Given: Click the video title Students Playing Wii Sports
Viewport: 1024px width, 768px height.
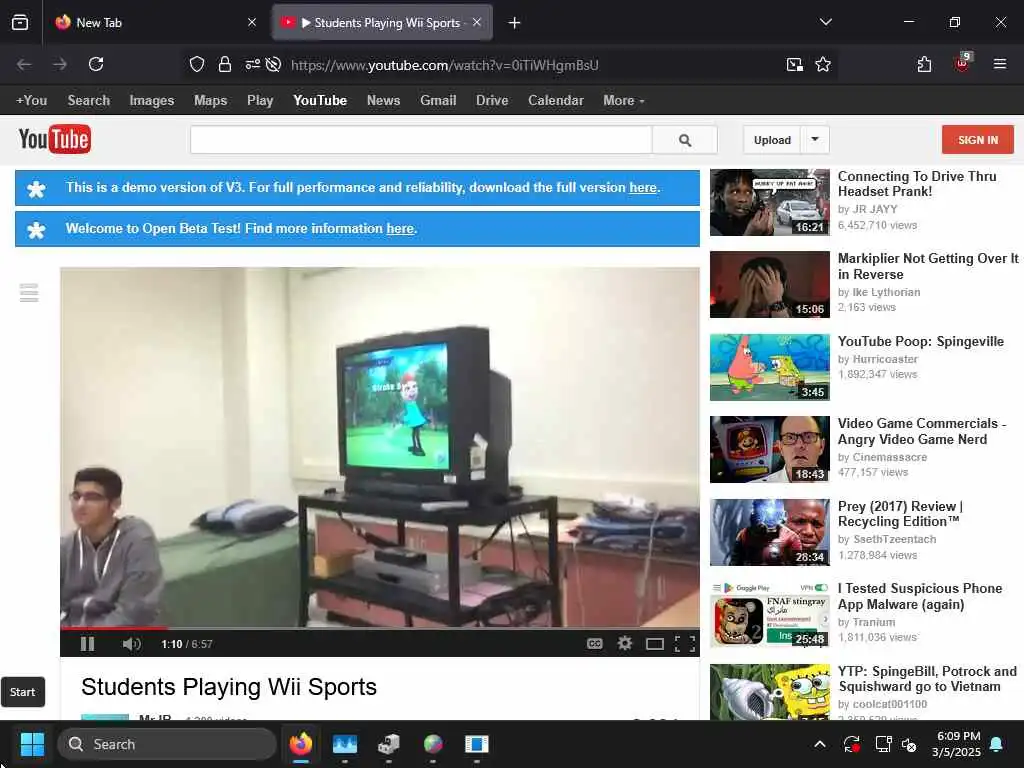Looking at the screenshot, I should [x=229, y=687].
